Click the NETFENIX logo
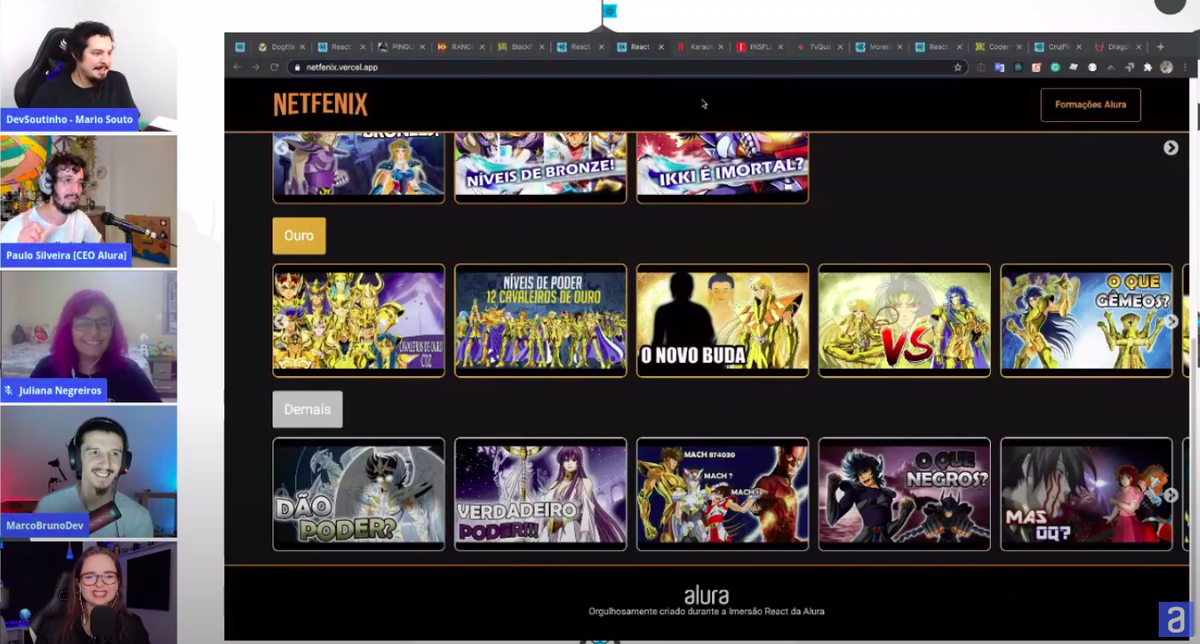The image size is (1200, 644). point(320,104)
